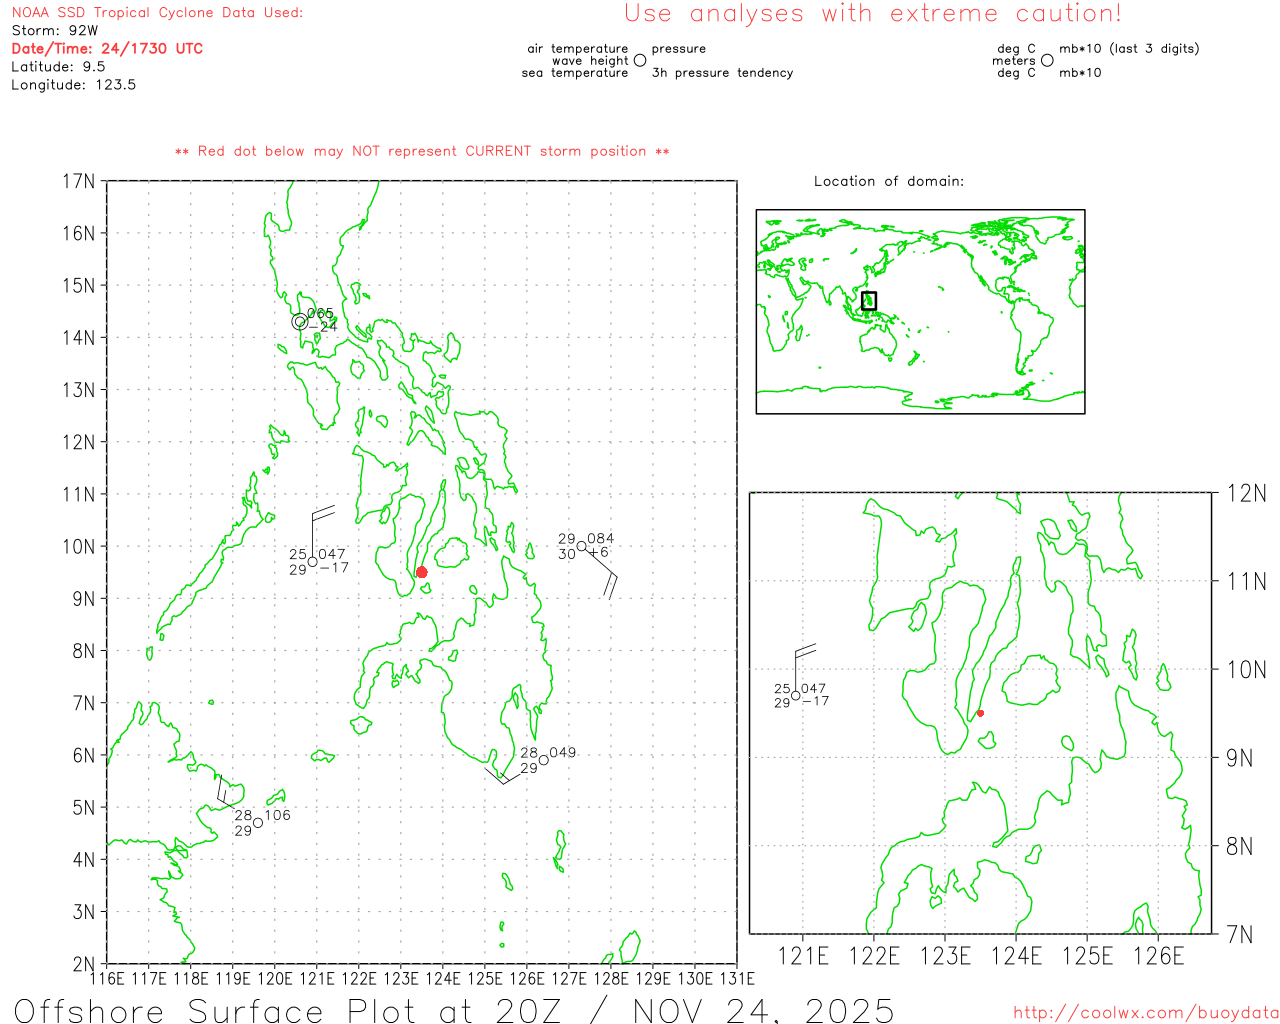
Task: Click the '131E' longitude label on main map
Action: click(x=736, y=979)
